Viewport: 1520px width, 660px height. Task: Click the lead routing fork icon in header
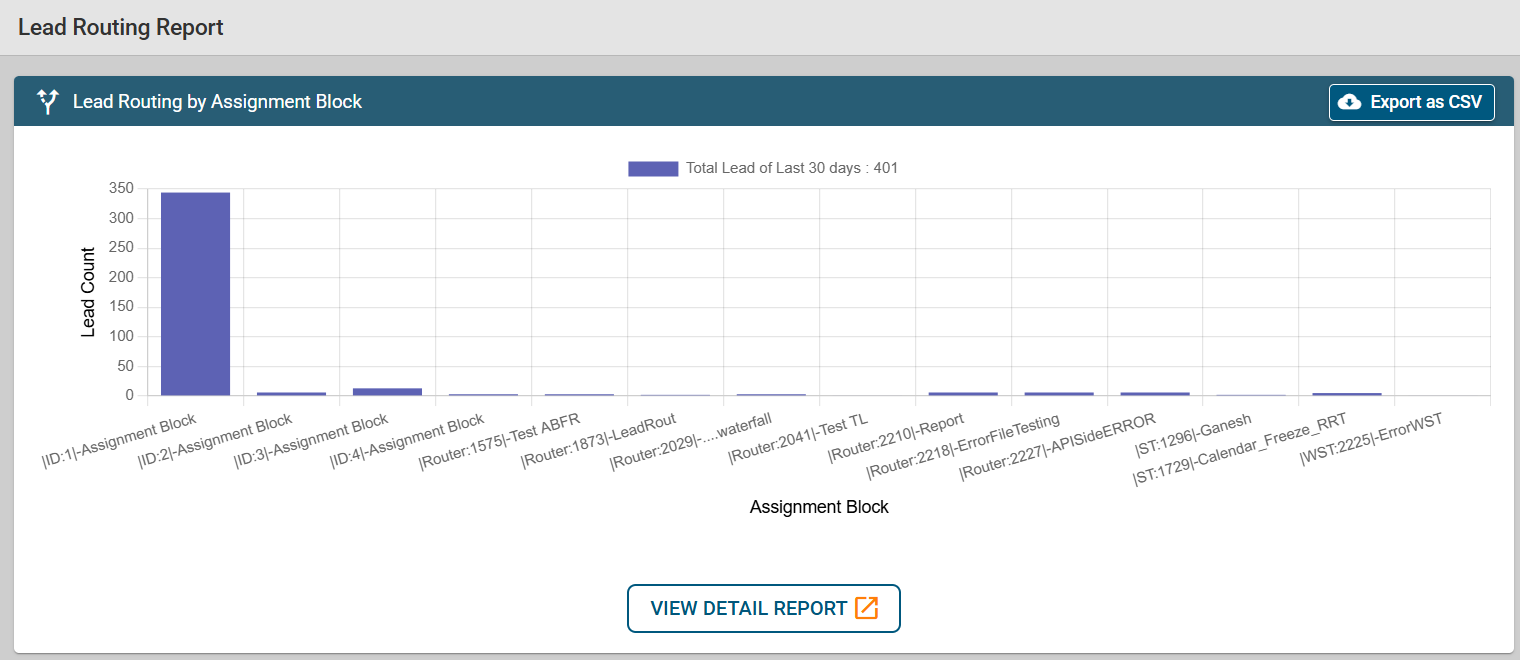(47, 101)
